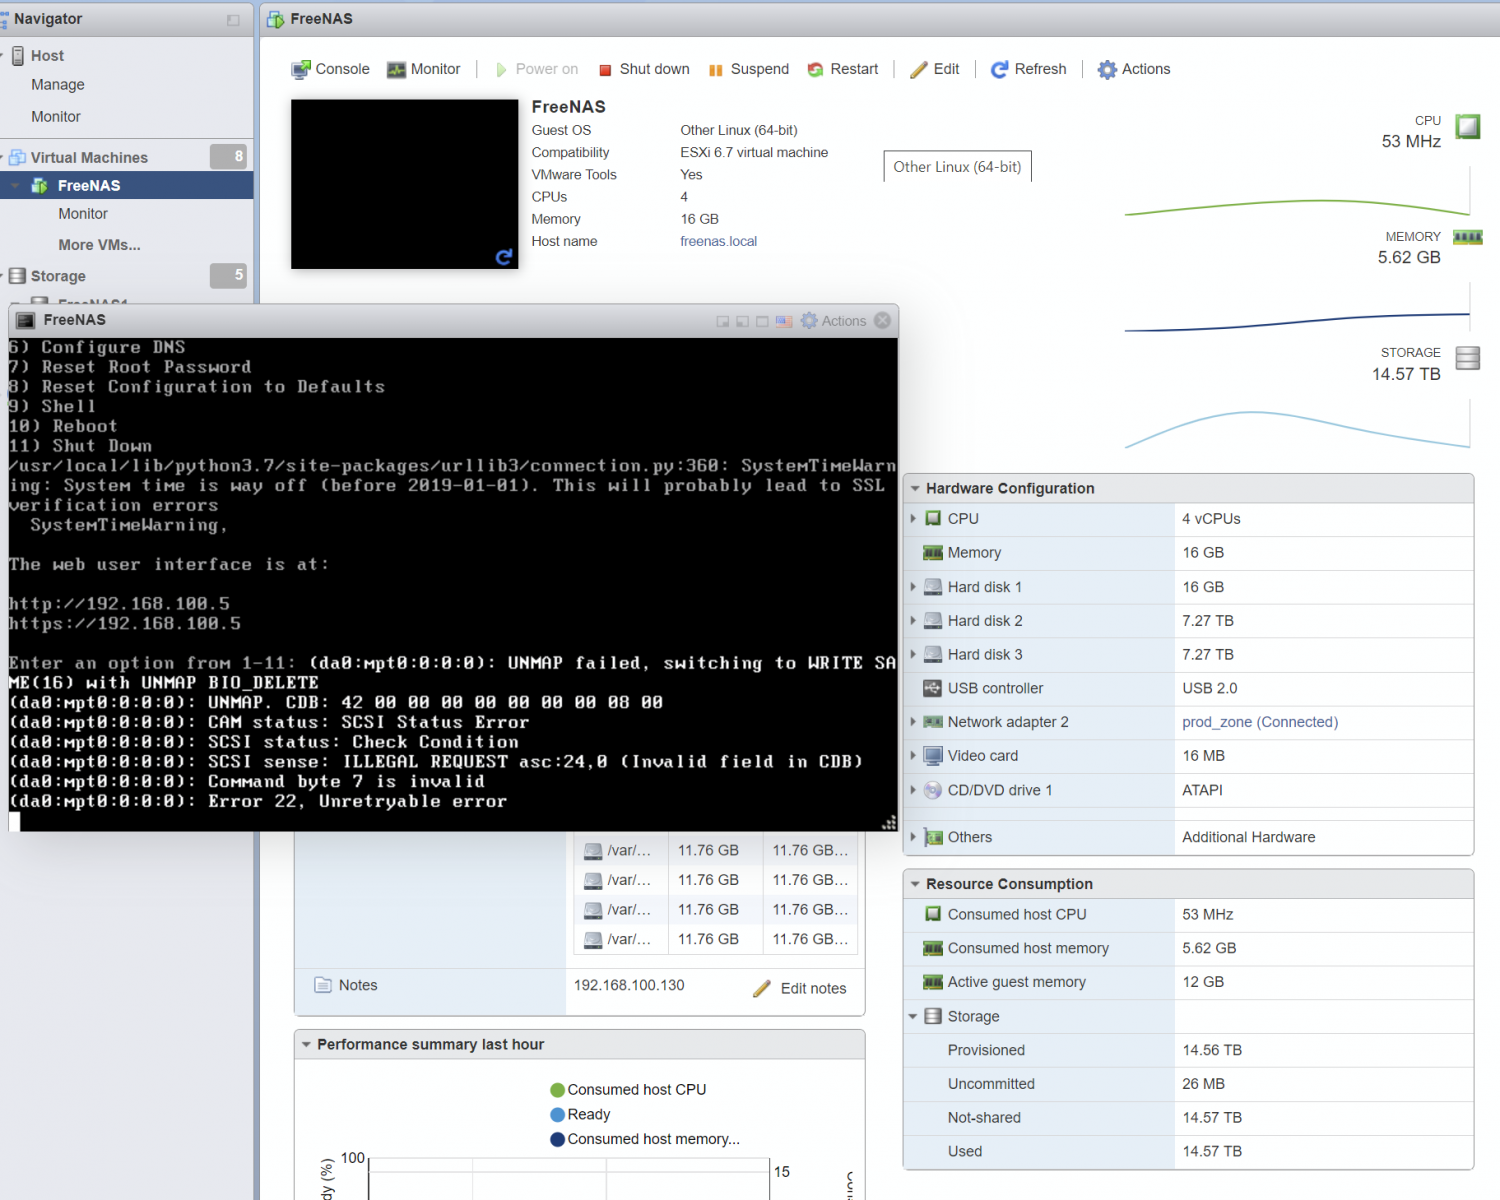Select Storage in the Navigator

click(x=58, y=276)
